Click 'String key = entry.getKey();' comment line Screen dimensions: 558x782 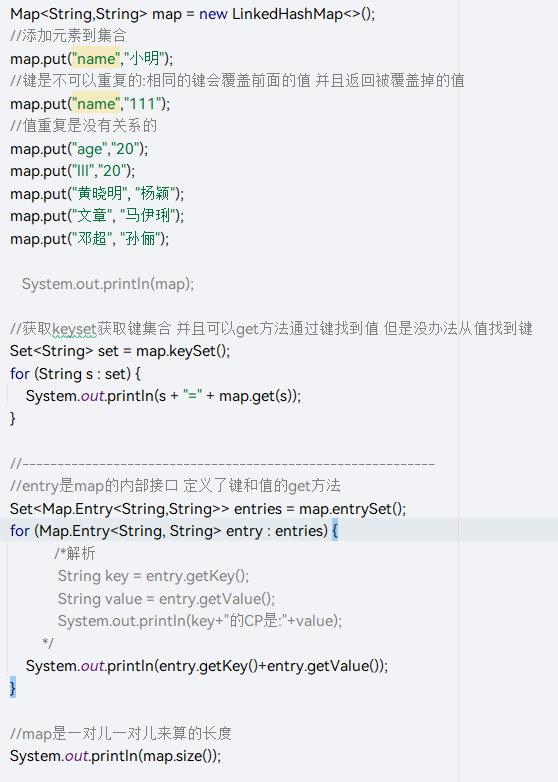tap(154, 576)
